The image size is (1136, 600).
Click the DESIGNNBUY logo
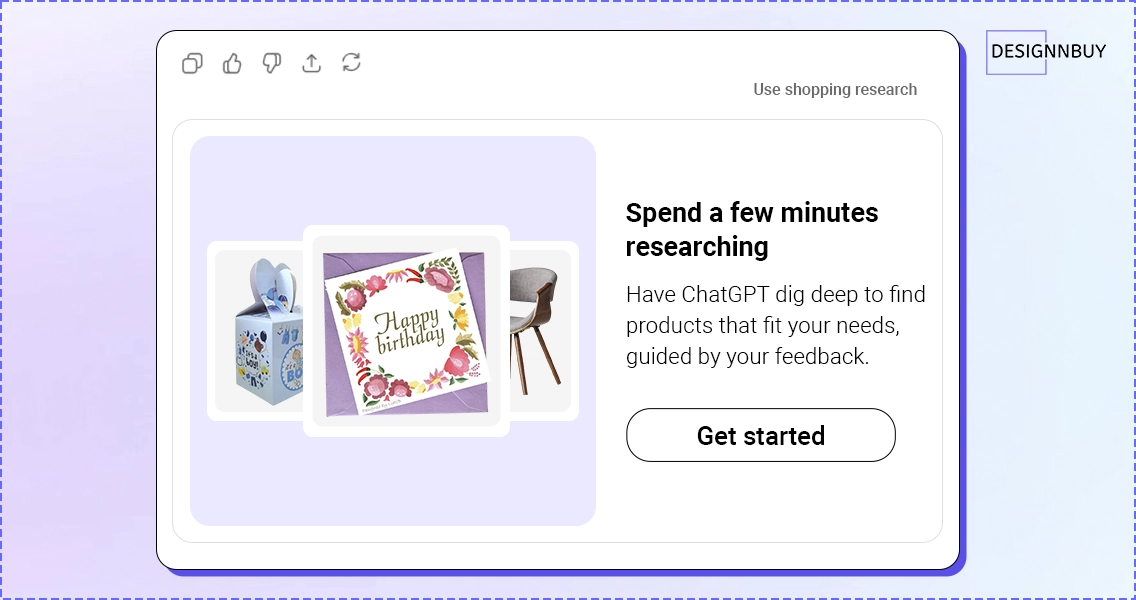[1047, 52]
